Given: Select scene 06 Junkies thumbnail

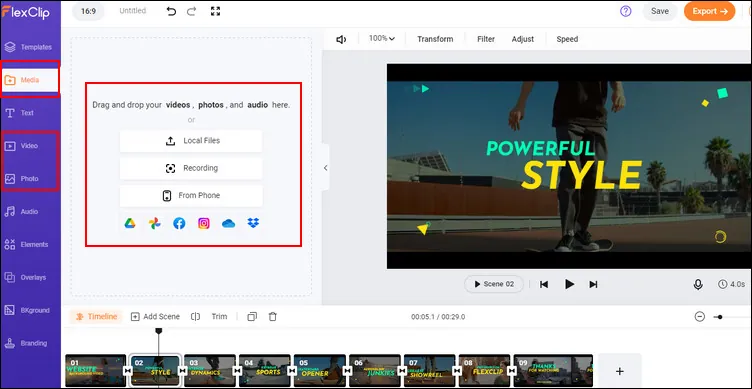Looking at the screenshot, I should (375, 370).
